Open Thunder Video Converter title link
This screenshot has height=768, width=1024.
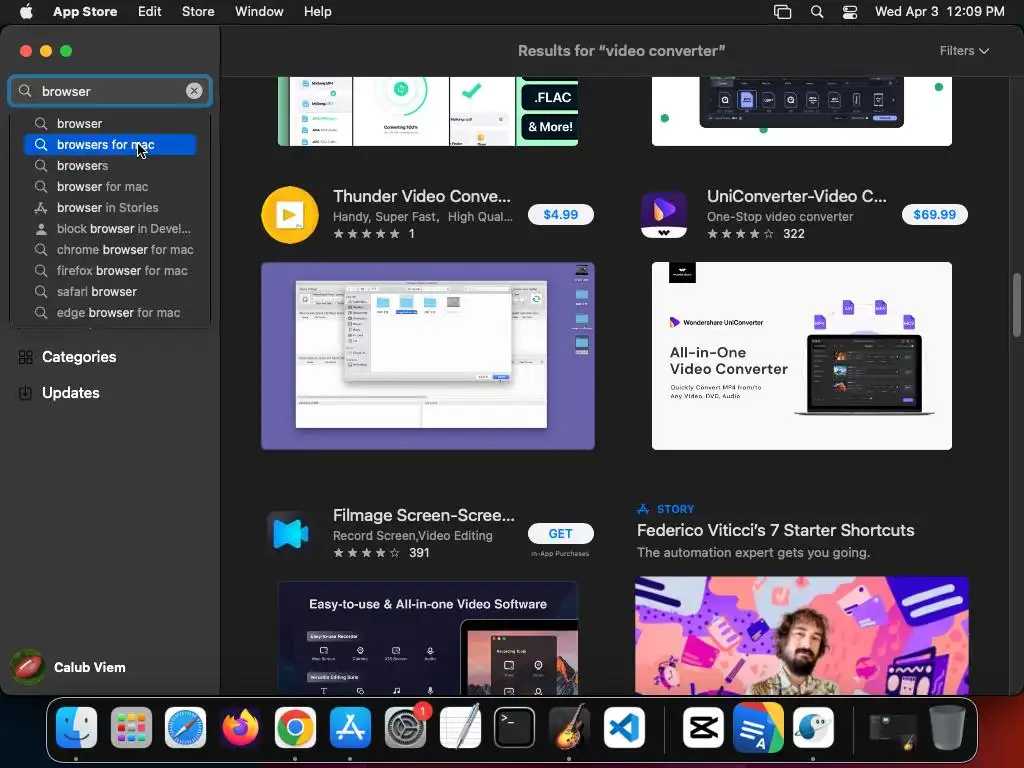pos(422,196)
